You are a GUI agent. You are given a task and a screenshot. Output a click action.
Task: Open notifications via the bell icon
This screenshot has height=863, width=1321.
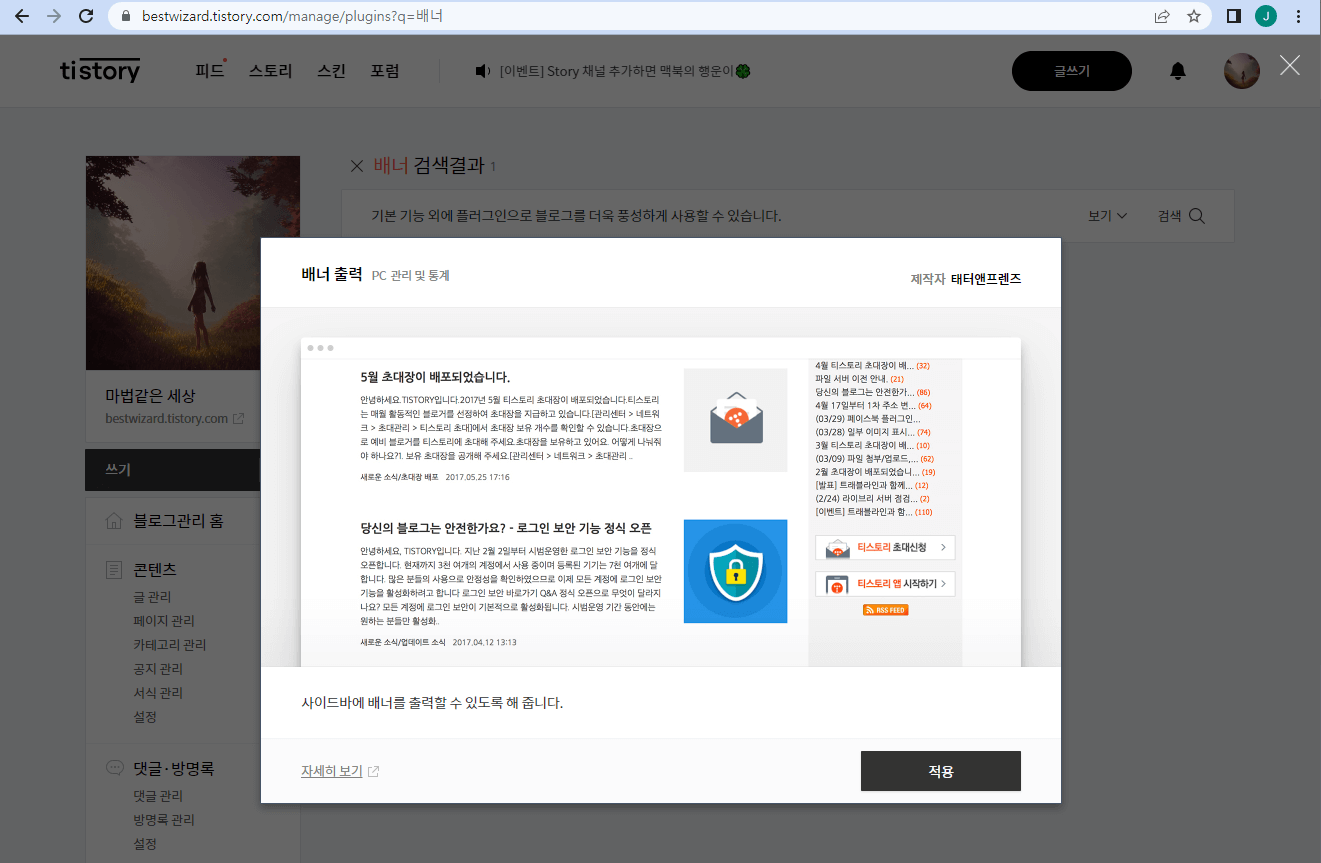tap(1177, 70)
